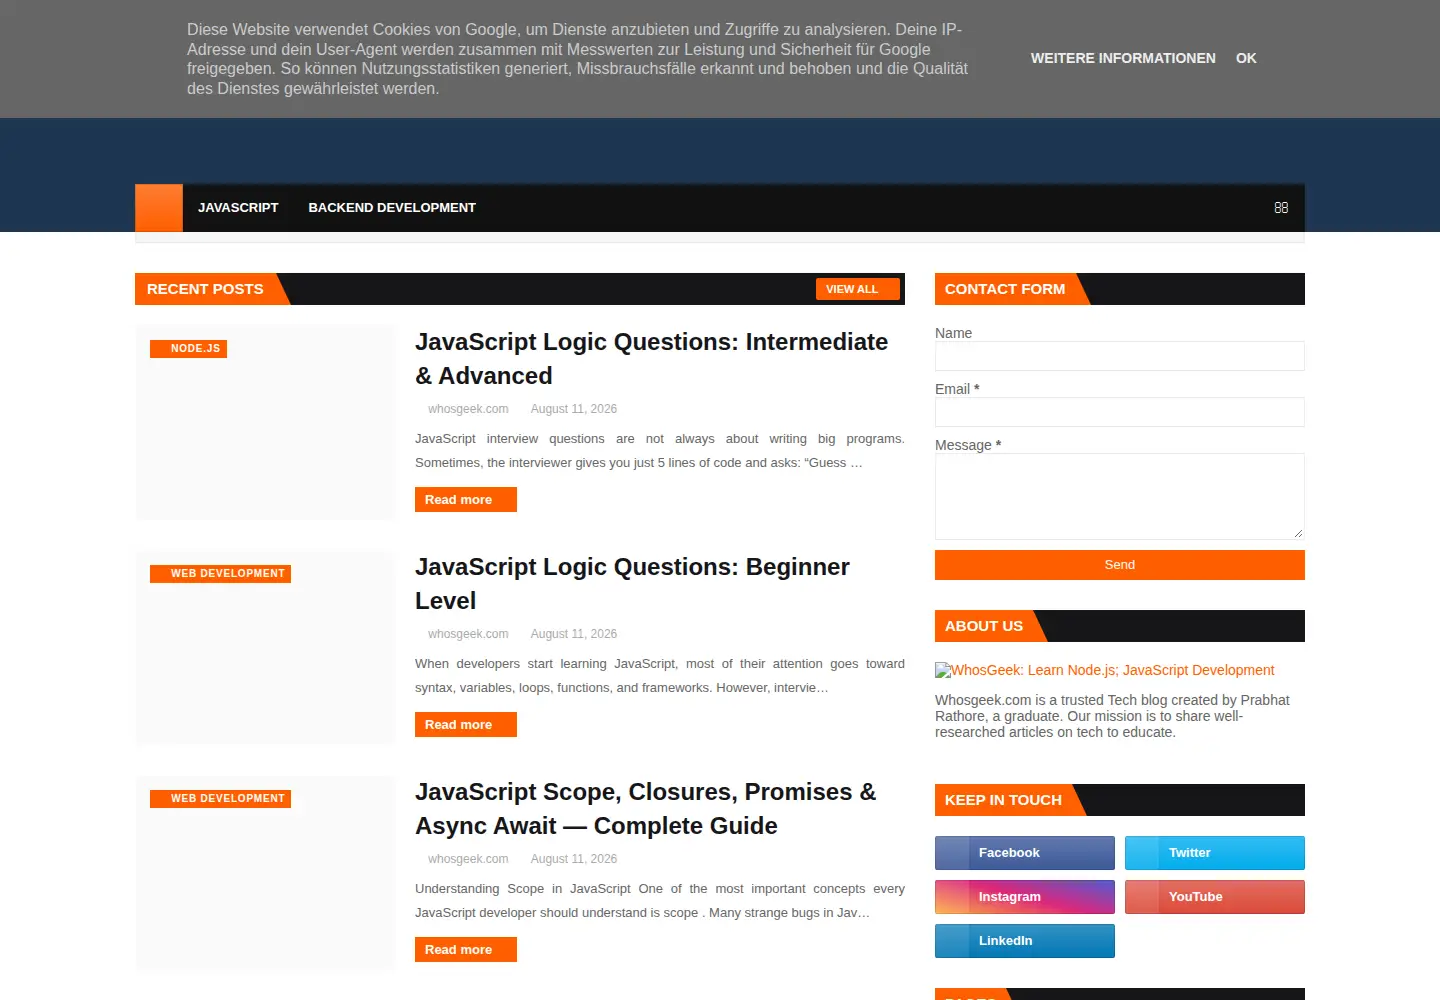Open the WhosGeek Learn Node.js image link
The width and height of the screenshot is (1440, 1000).
coord(1105,670)
